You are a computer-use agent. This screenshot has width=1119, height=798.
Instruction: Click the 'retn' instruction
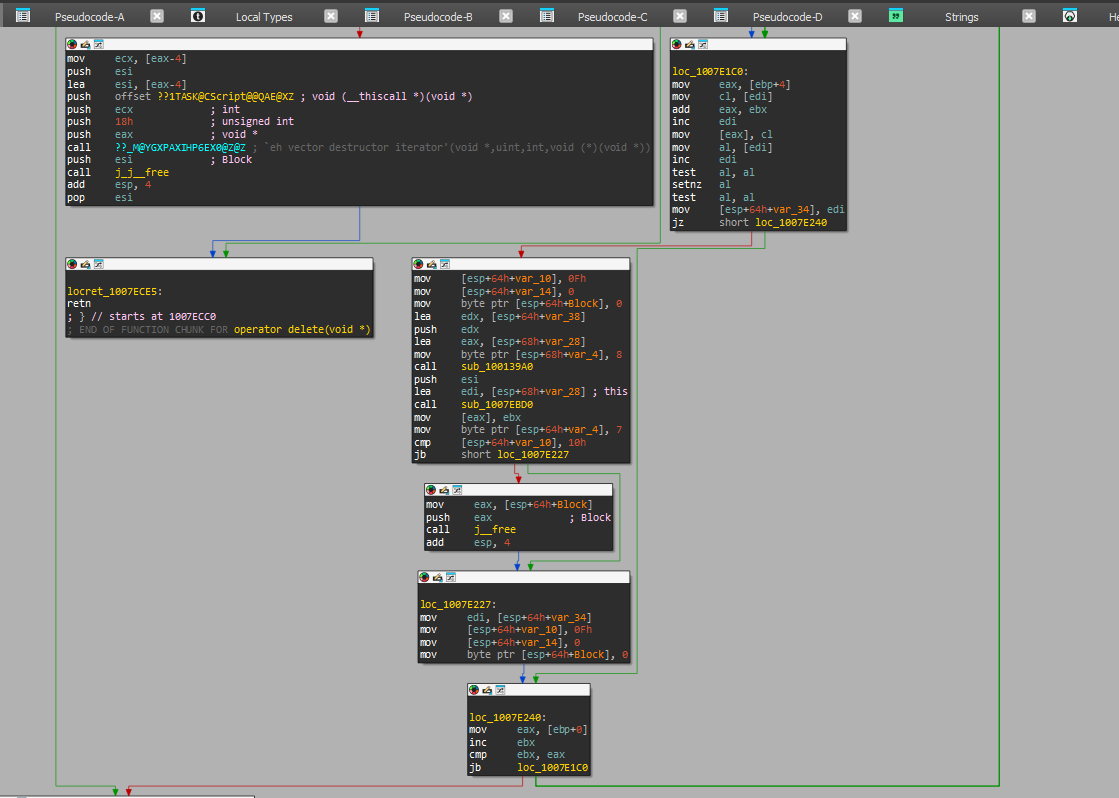coord(79,303)
